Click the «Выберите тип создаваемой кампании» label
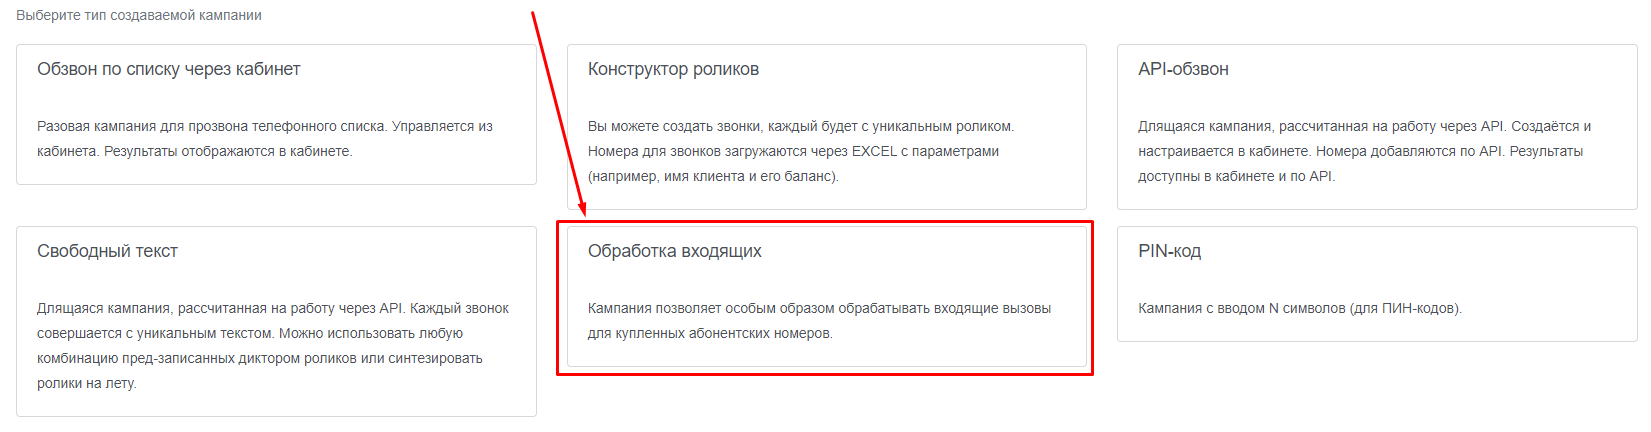 coord(139,15)
